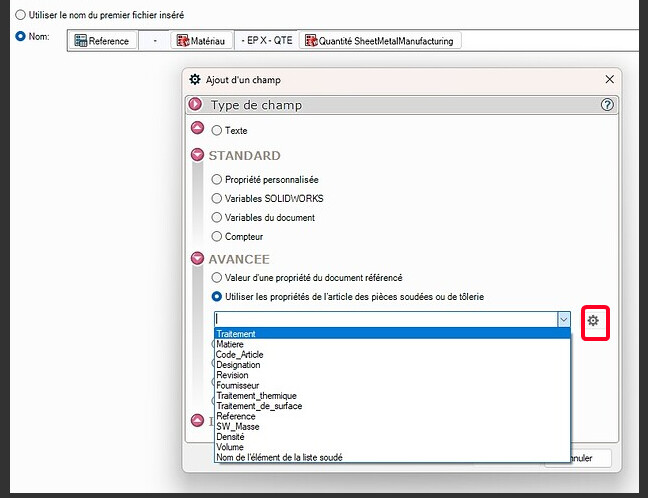Click the property combo box dropdown arrow

563,319
